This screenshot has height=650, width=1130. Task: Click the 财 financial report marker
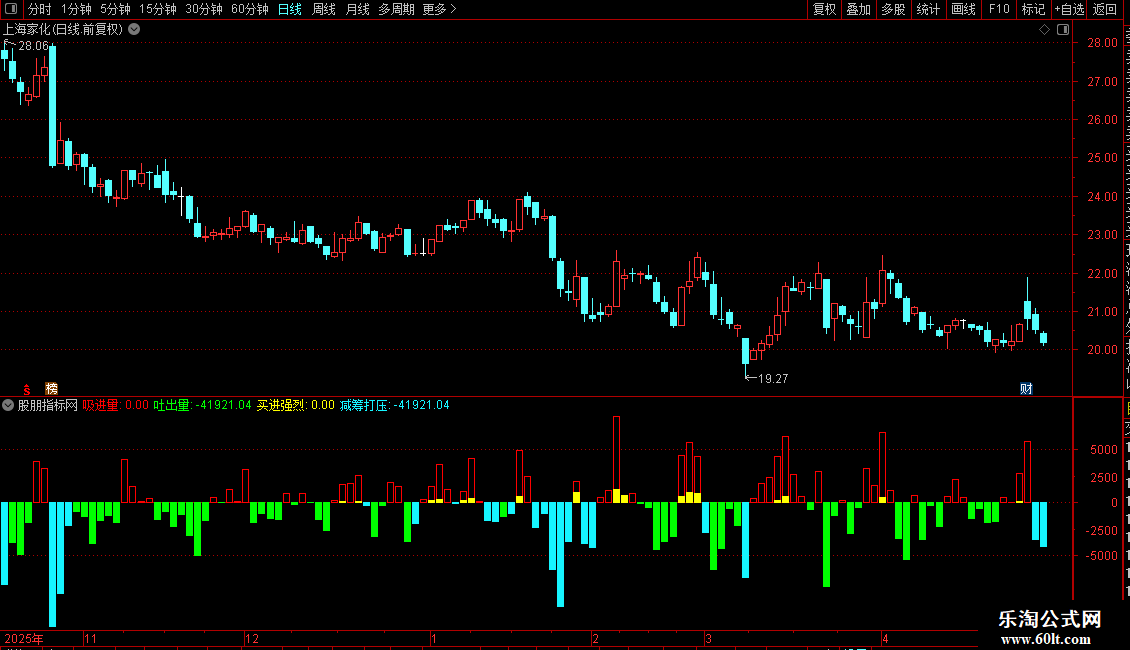(x=1026, y=388)
